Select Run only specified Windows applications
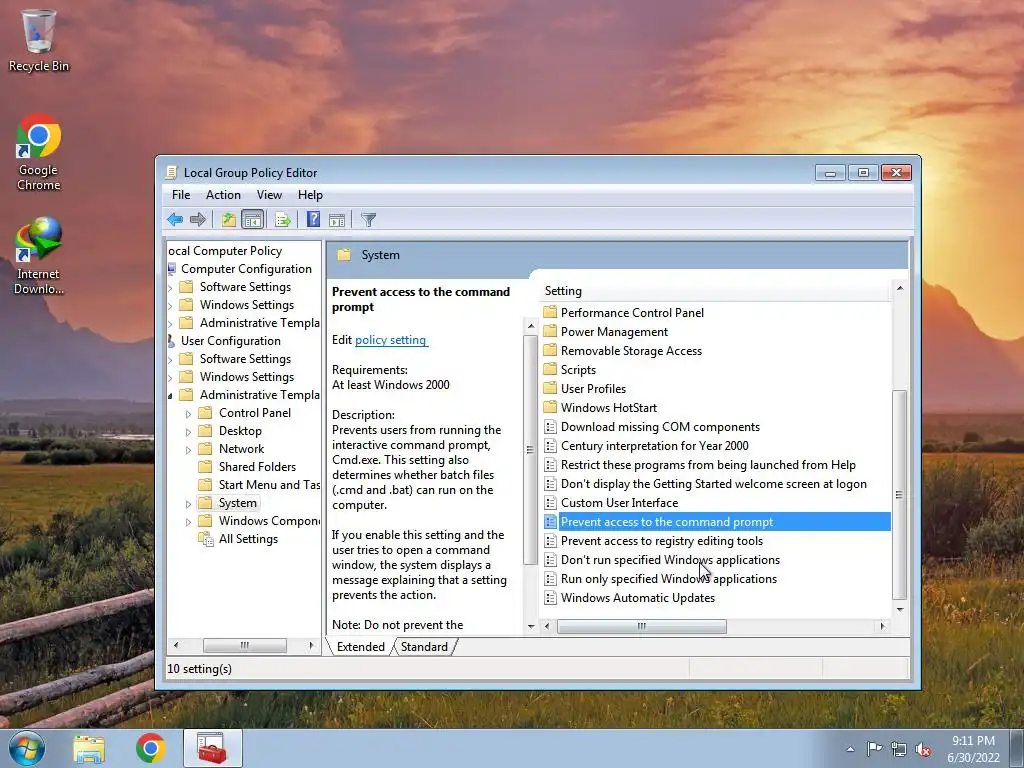1024x768 pixels. pyautogui.click(x=669, y=578)
